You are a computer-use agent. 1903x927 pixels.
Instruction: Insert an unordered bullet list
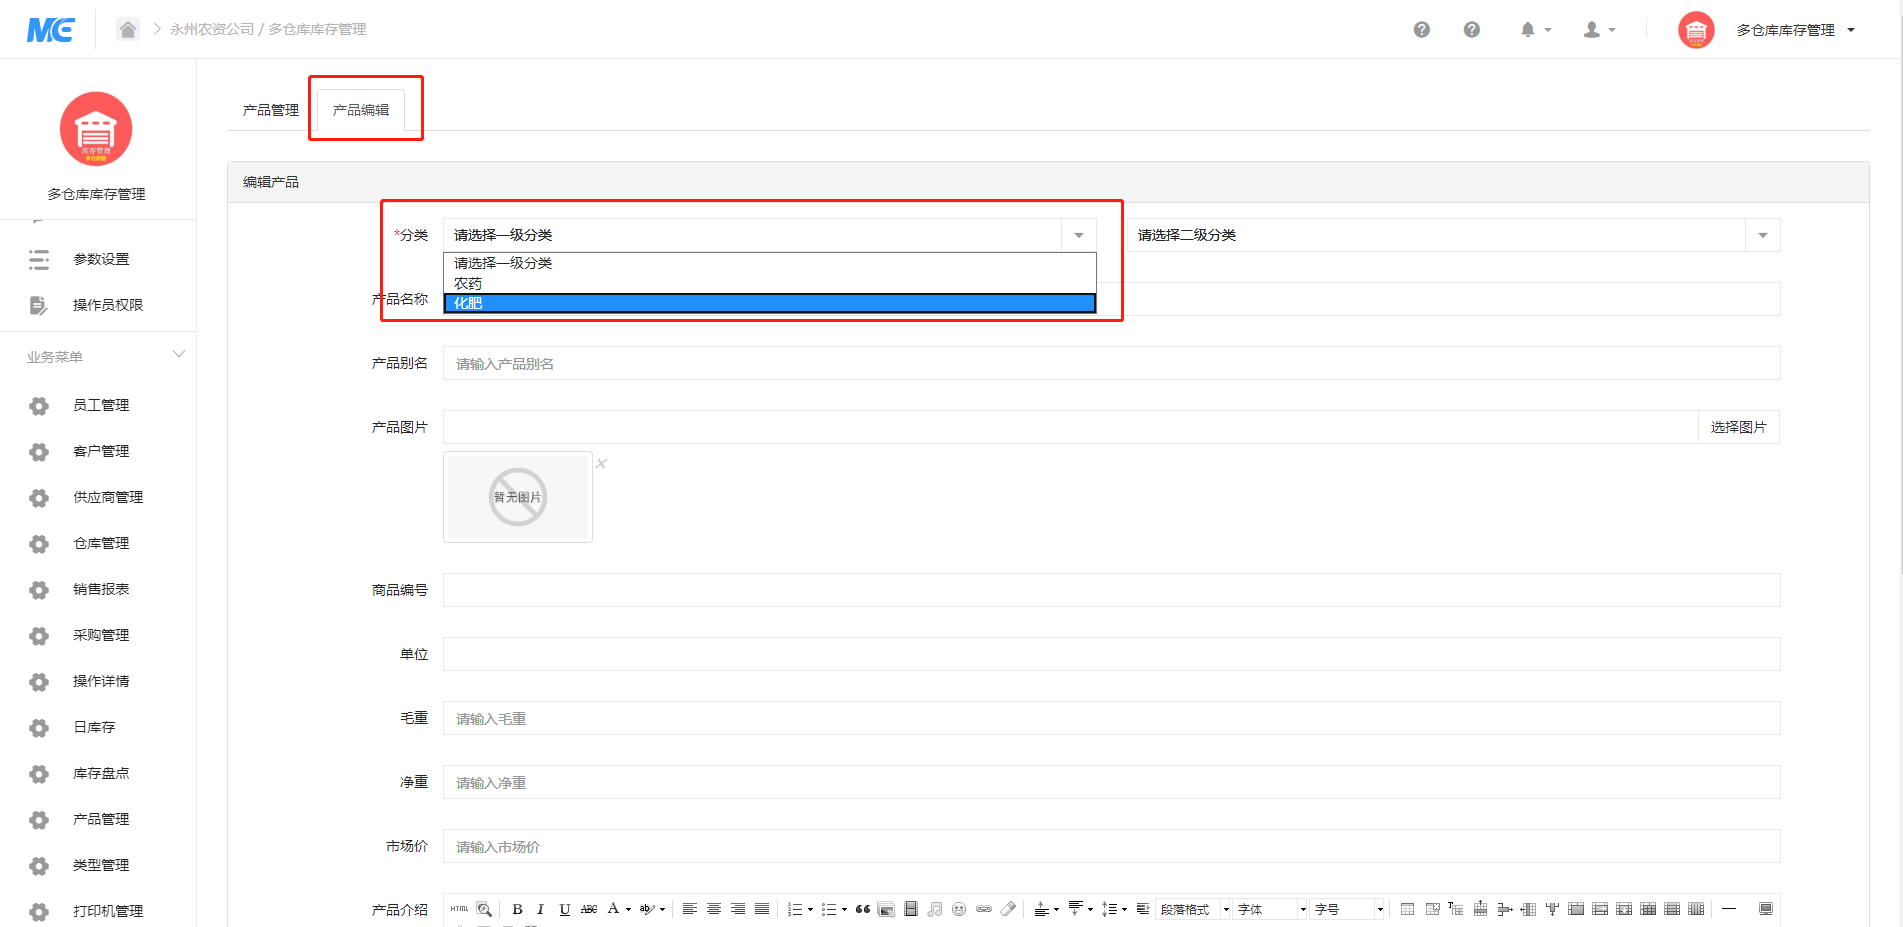[x=829, y=909]
